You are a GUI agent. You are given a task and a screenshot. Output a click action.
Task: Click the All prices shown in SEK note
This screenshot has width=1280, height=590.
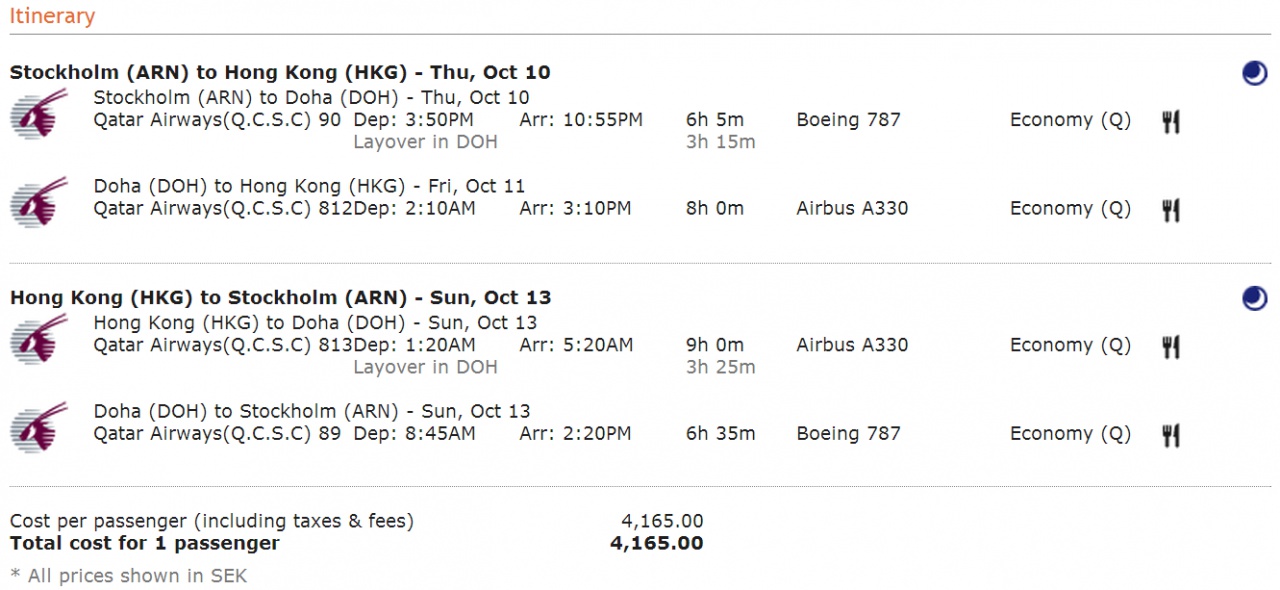click(128, 575)
